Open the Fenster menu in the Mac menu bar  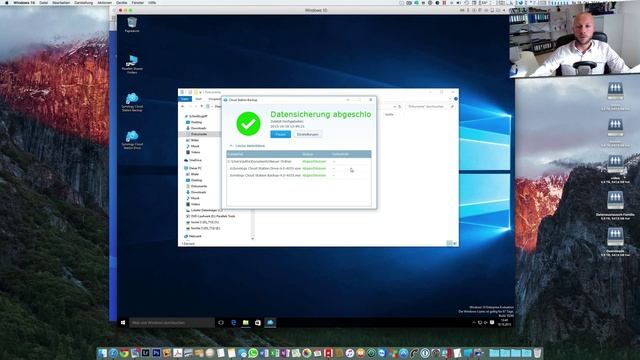[138, 2]
